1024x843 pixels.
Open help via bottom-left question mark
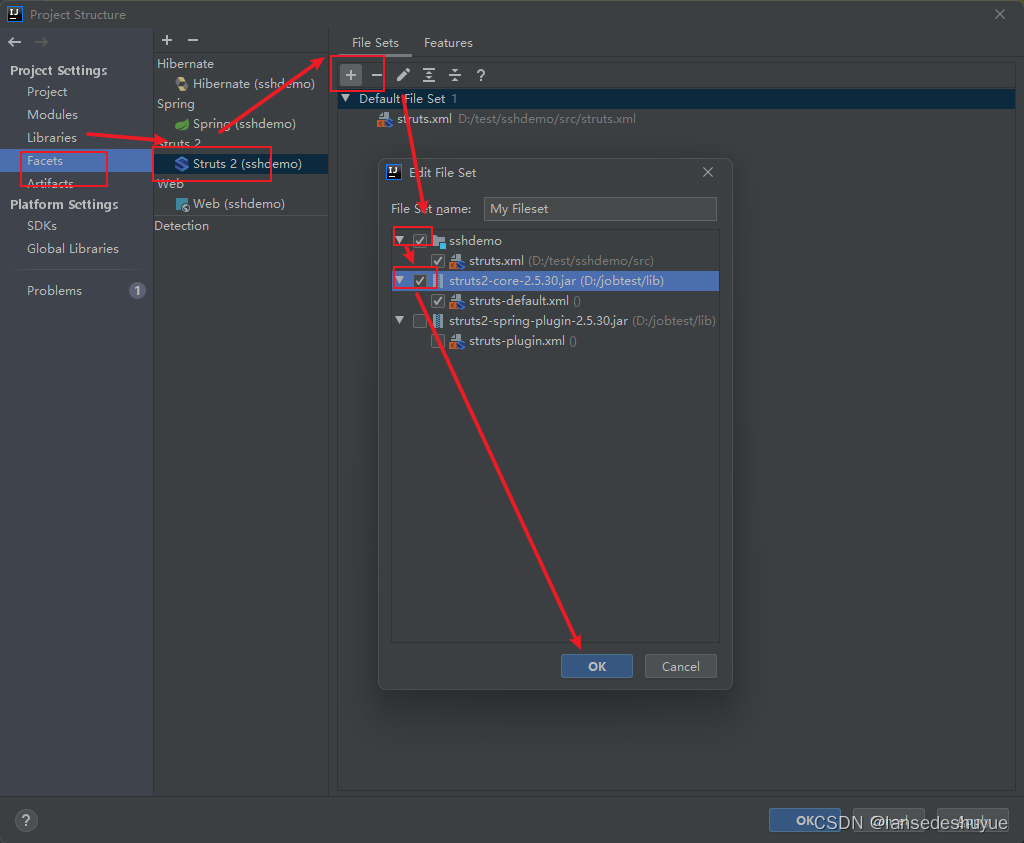click(x=26, y=820)
